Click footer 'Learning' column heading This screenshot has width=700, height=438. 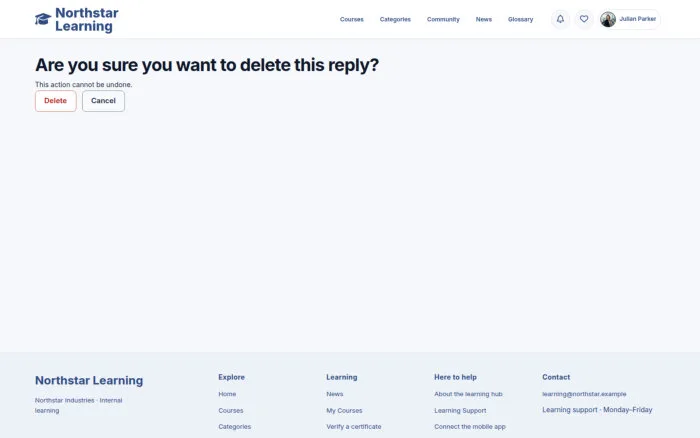(342, 377)
